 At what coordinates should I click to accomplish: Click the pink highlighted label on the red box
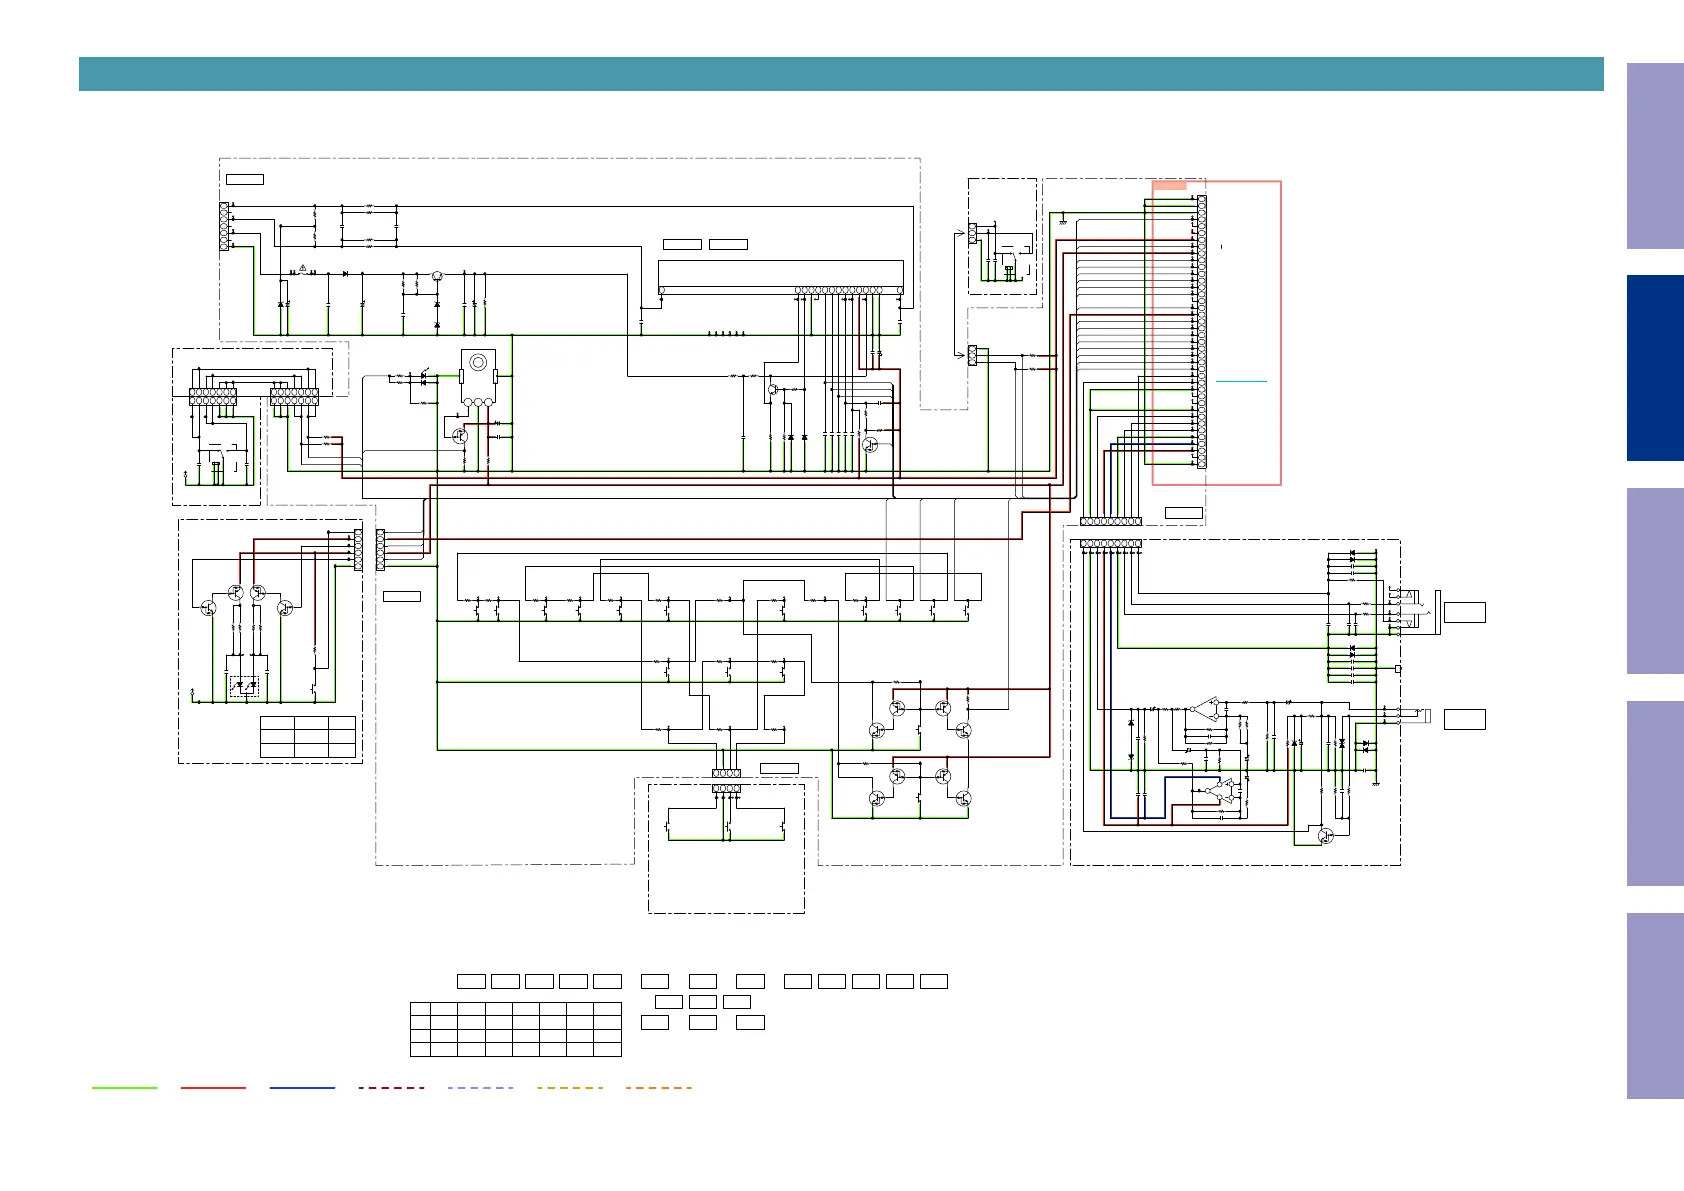point(1170,185)
